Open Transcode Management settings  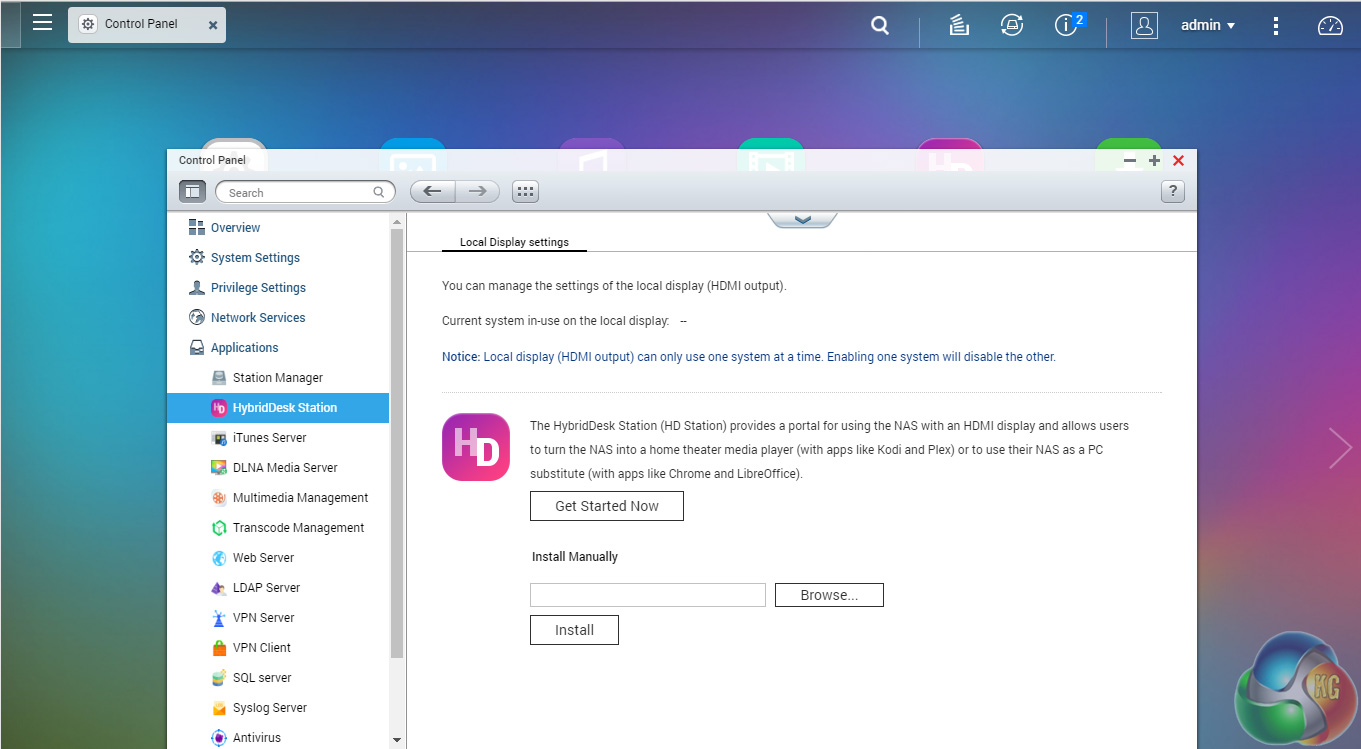278,528
